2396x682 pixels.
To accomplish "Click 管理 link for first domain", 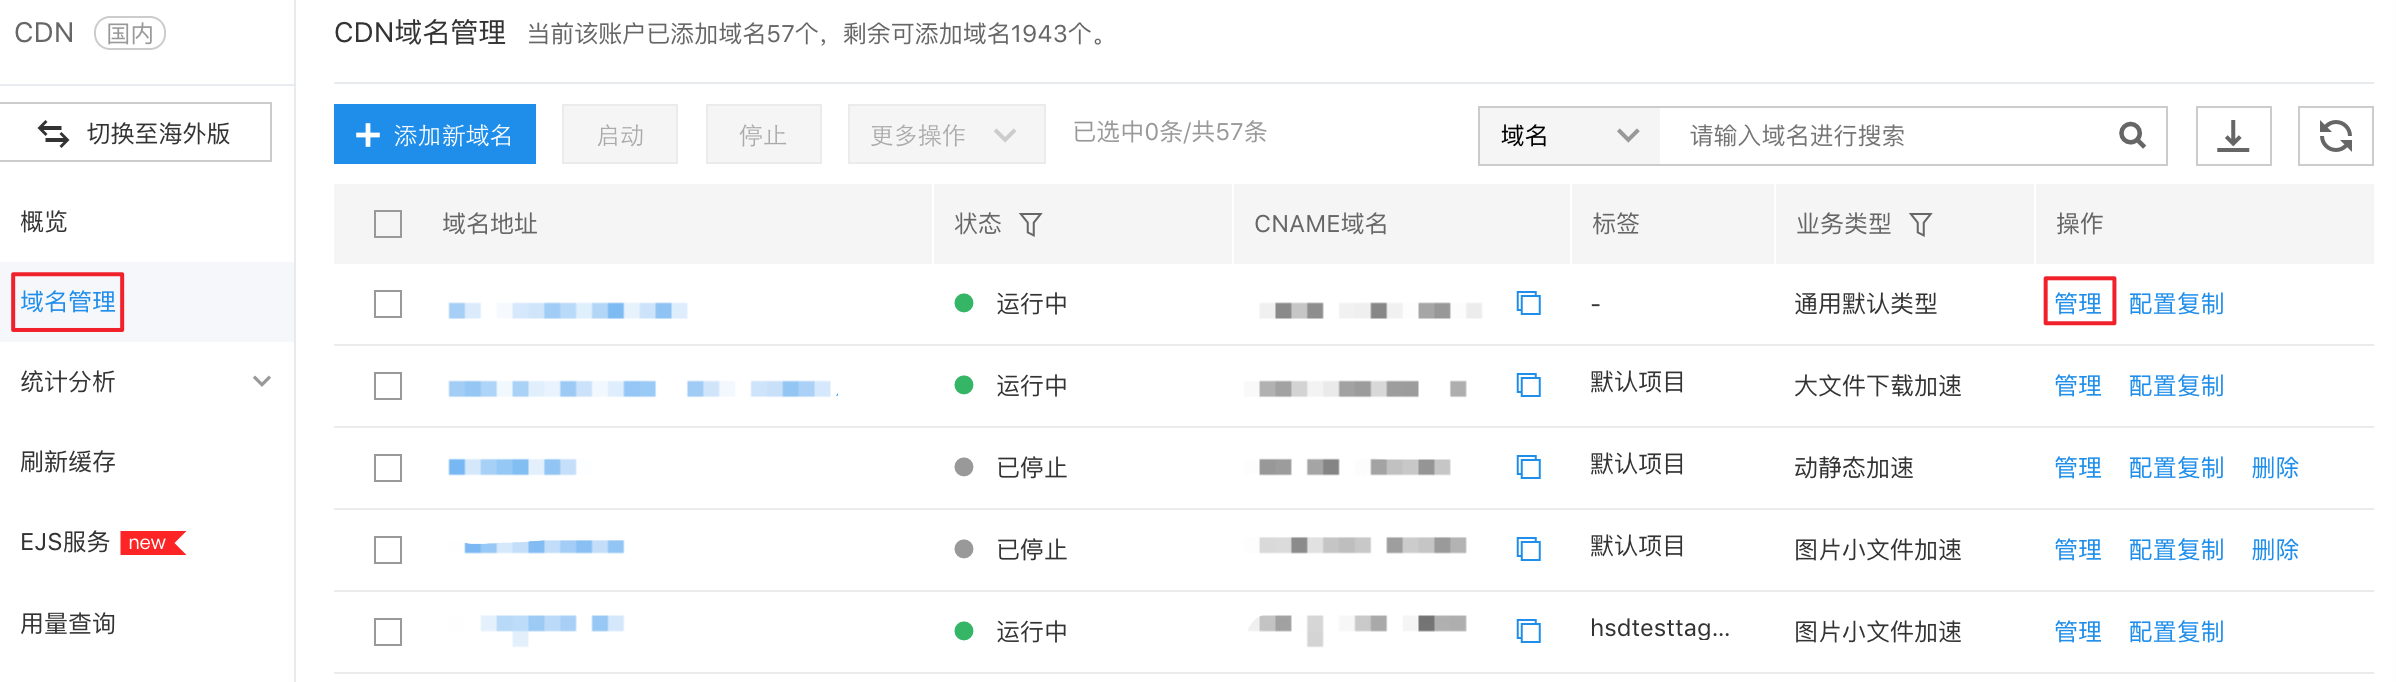I will (2078, 303).
